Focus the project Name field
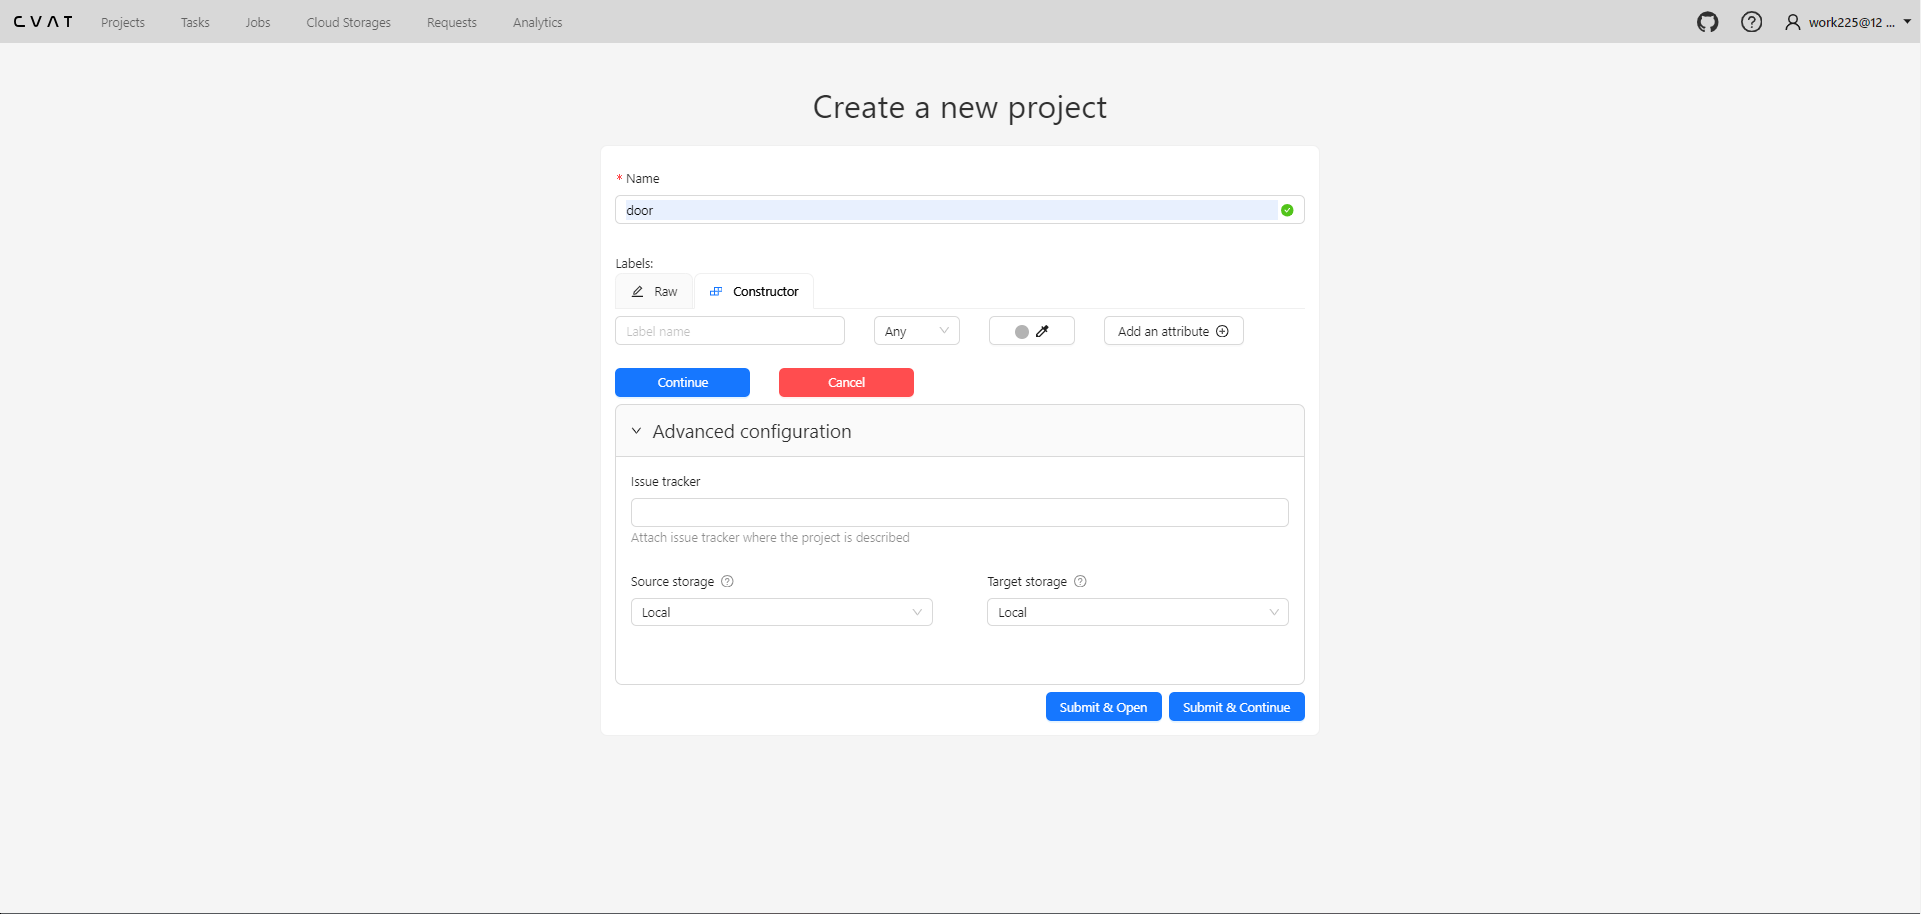 coord(959,210)
